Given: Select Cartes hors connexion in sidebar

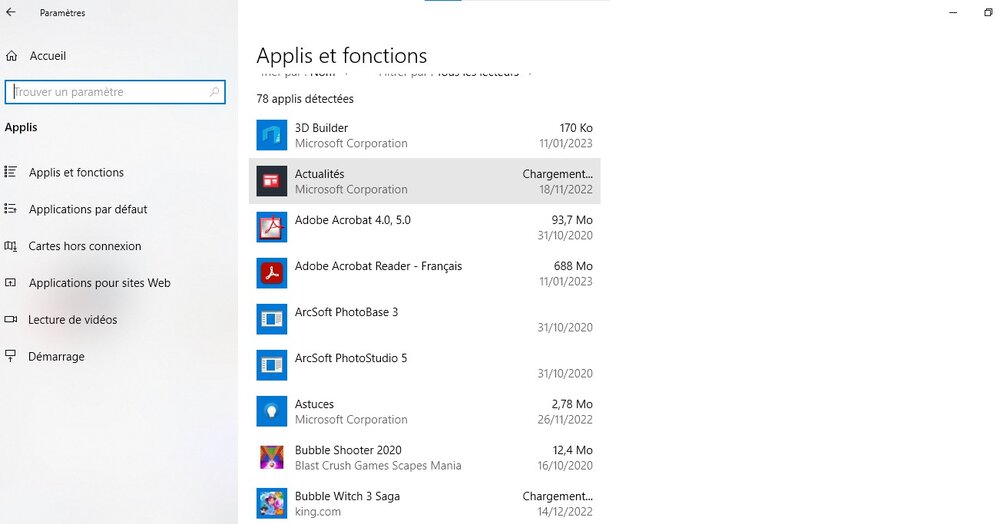Looking at the screenshot, I should pyautogui.click(x=84, y=246).
